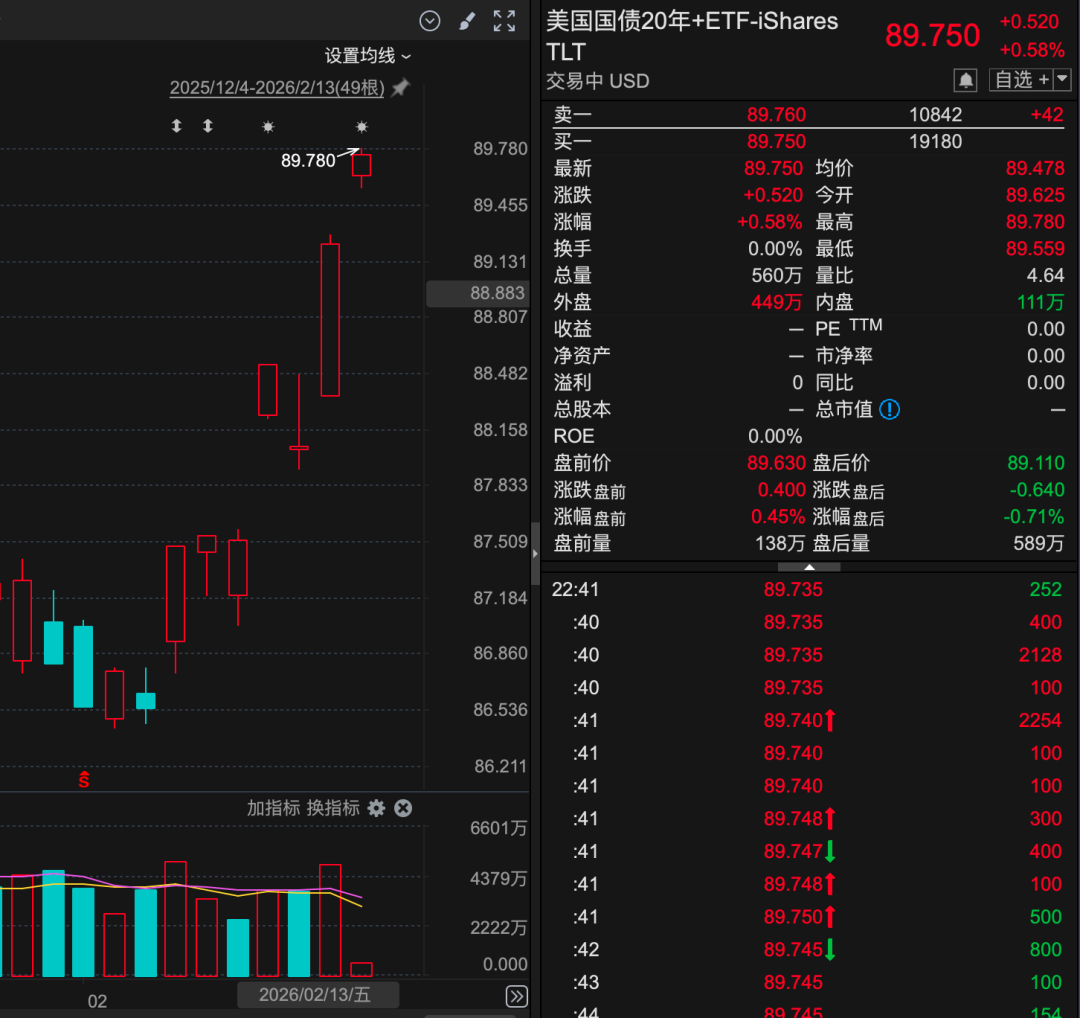Pin the date range with pushpin icon
Screen dimensions: 1080x1018
coord(400,87)
